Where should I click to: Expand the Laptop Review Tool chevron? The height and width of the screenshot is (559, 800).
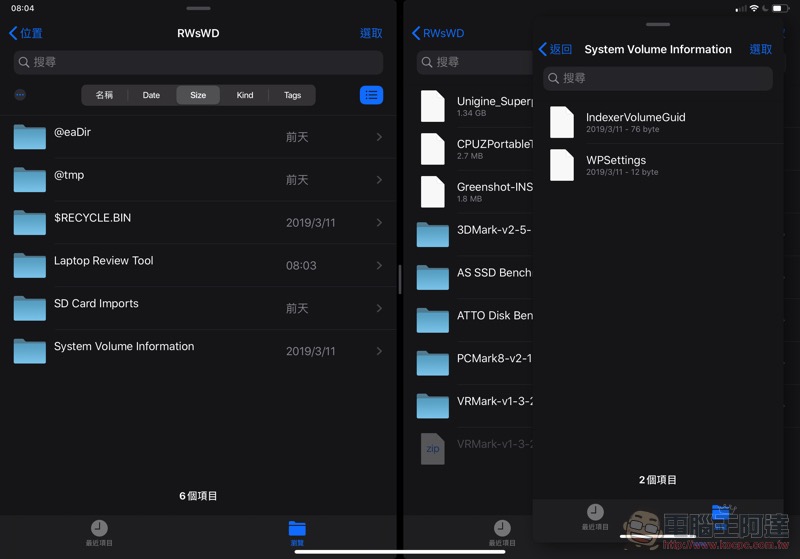(x=379, y=265)
